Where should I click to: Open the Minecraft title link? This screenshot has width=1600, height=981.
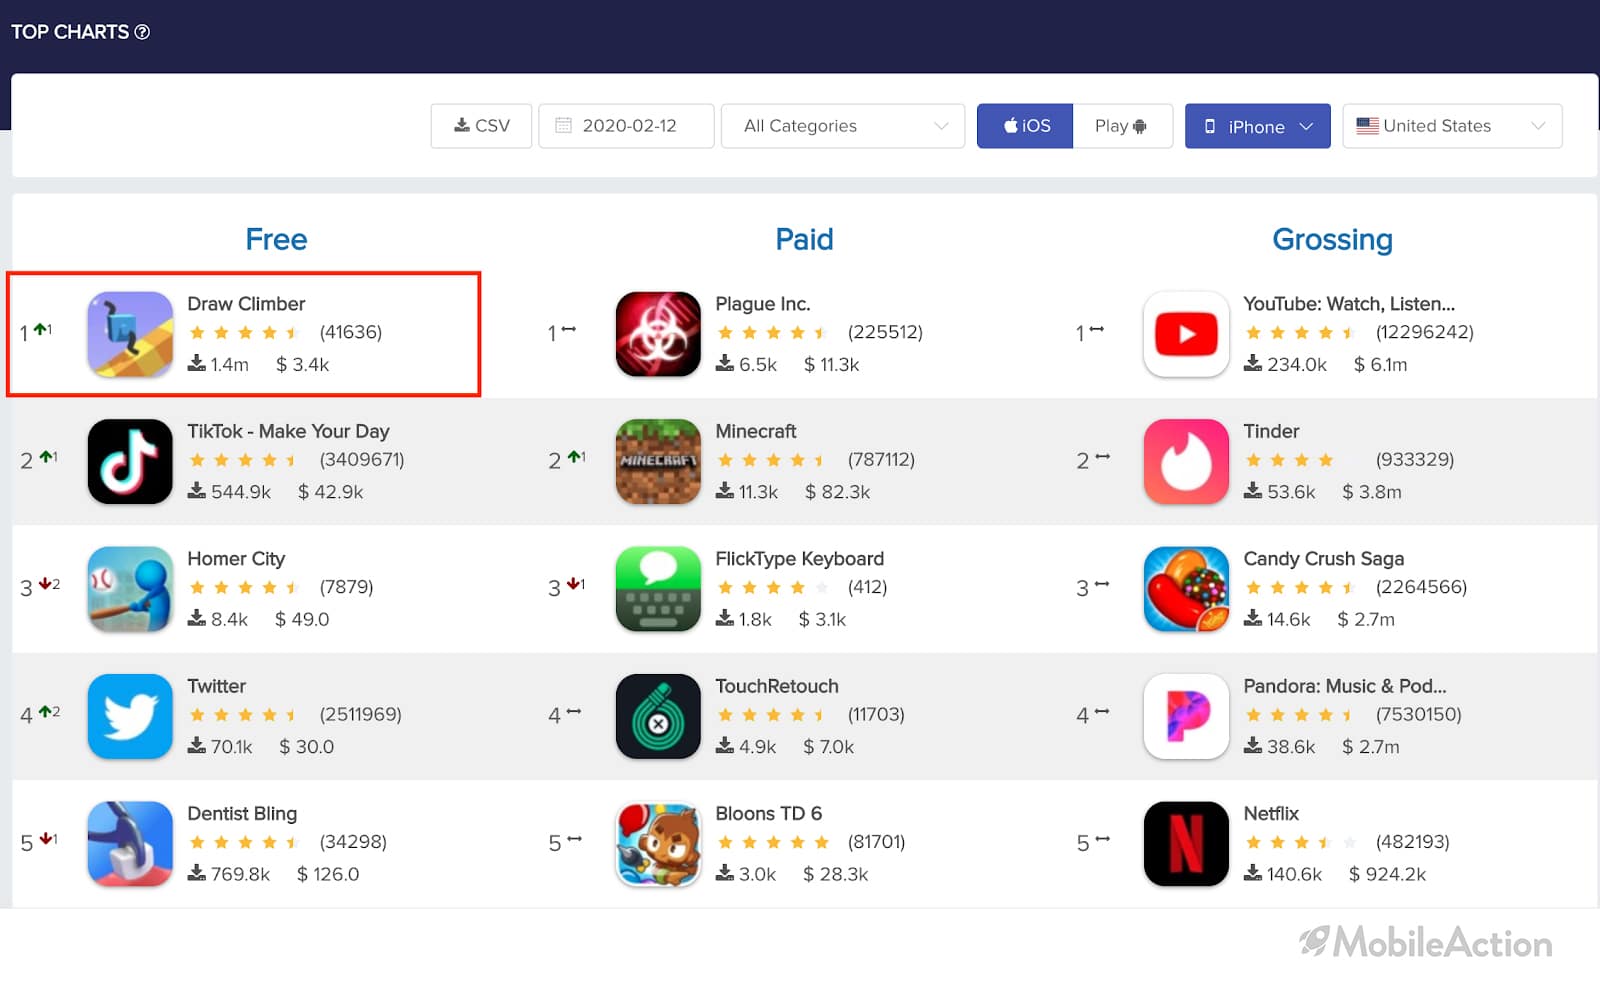(756, 431)
